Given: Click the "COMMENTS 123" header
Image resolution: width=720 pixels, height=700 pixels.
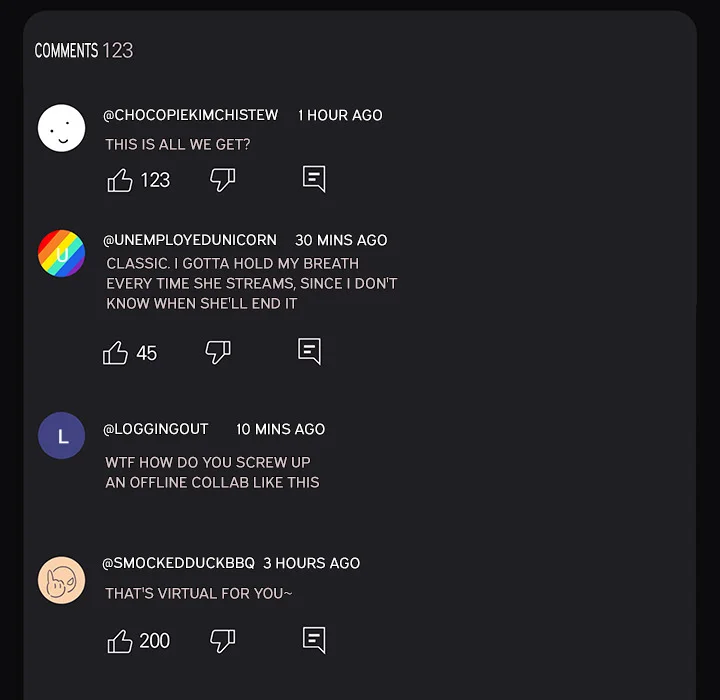Looking at the screenshot, I should click(84, 51).
